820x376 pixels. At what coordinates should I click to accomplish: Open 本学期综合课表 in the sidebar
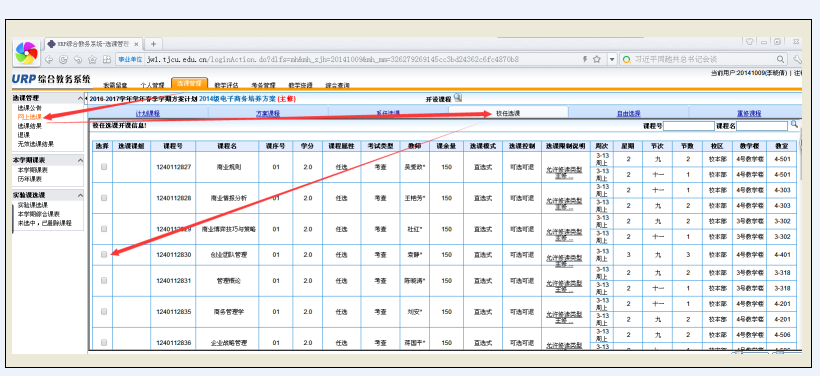click(x=39, y=214)
